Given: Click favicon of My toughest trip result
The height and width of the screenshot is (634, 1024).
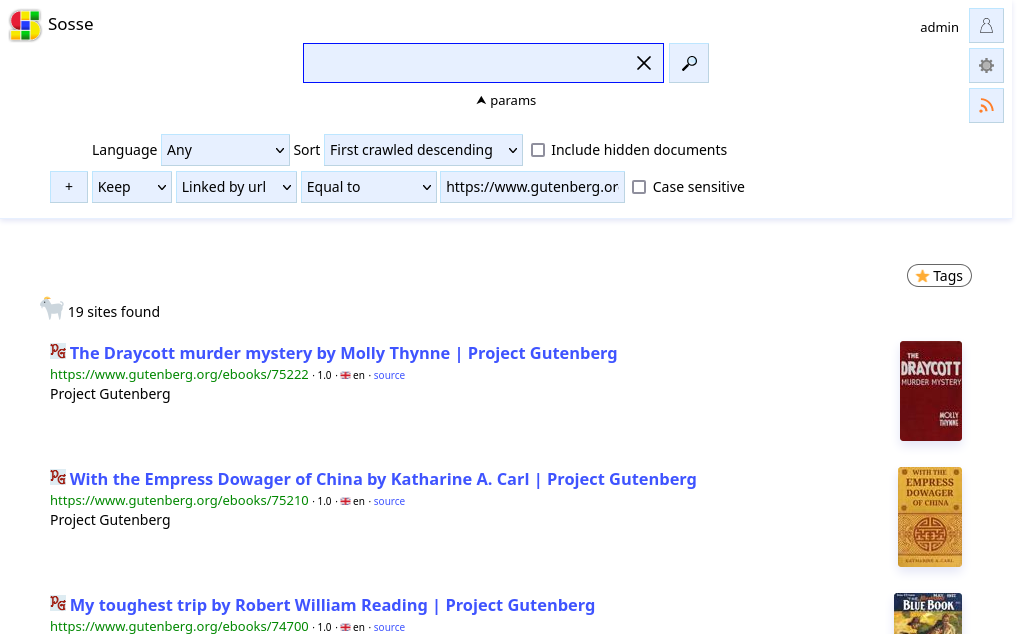Looking at the screenshot, I should (x=57, y=603).
